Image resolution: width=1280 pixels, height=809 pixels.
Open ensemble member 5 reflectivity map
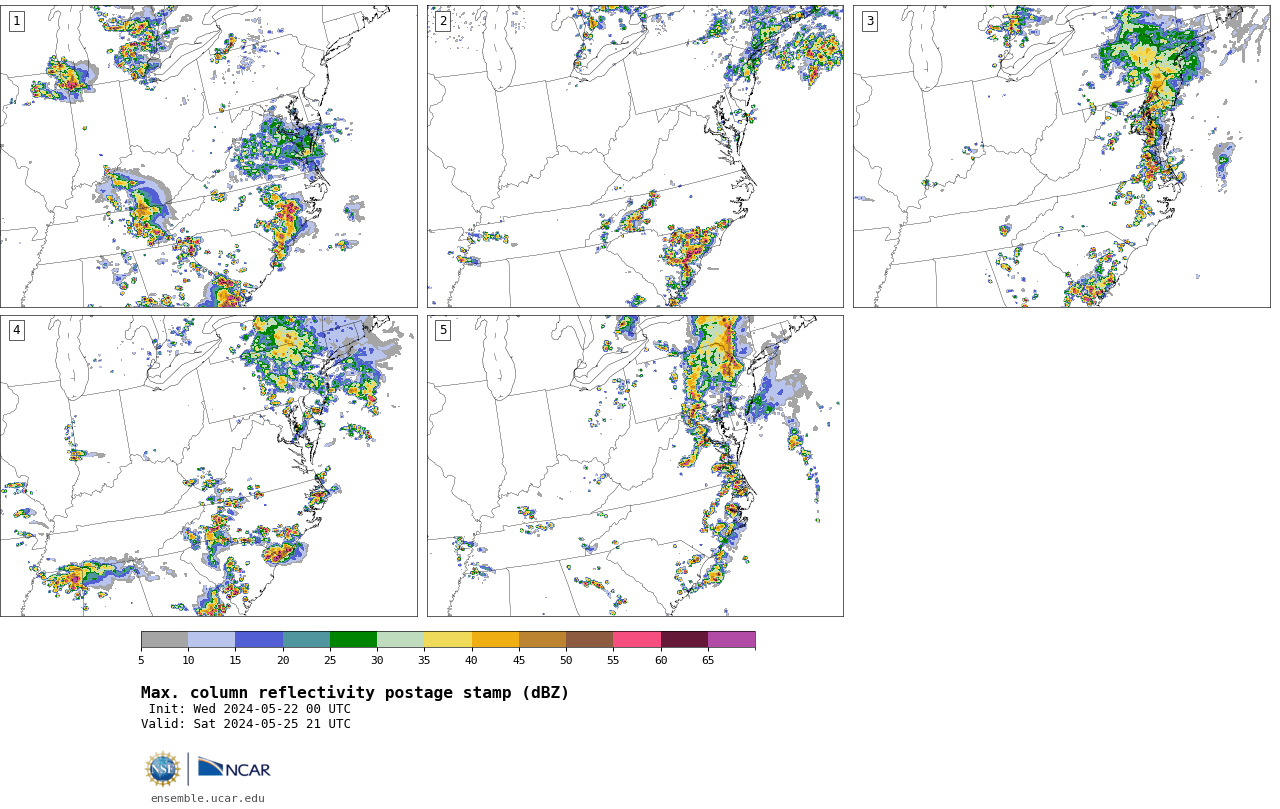[635, 466]
